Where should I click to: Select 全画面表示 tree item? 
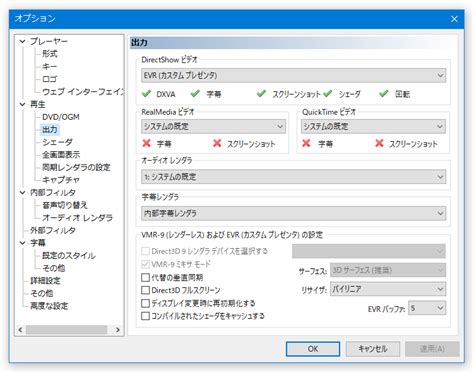point(61,155)
